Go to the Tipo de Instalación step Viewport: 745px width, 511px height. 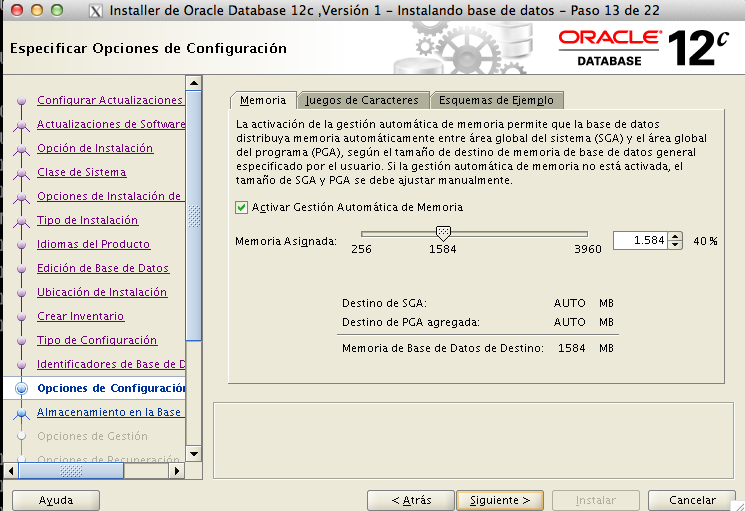tap(87, 220)
